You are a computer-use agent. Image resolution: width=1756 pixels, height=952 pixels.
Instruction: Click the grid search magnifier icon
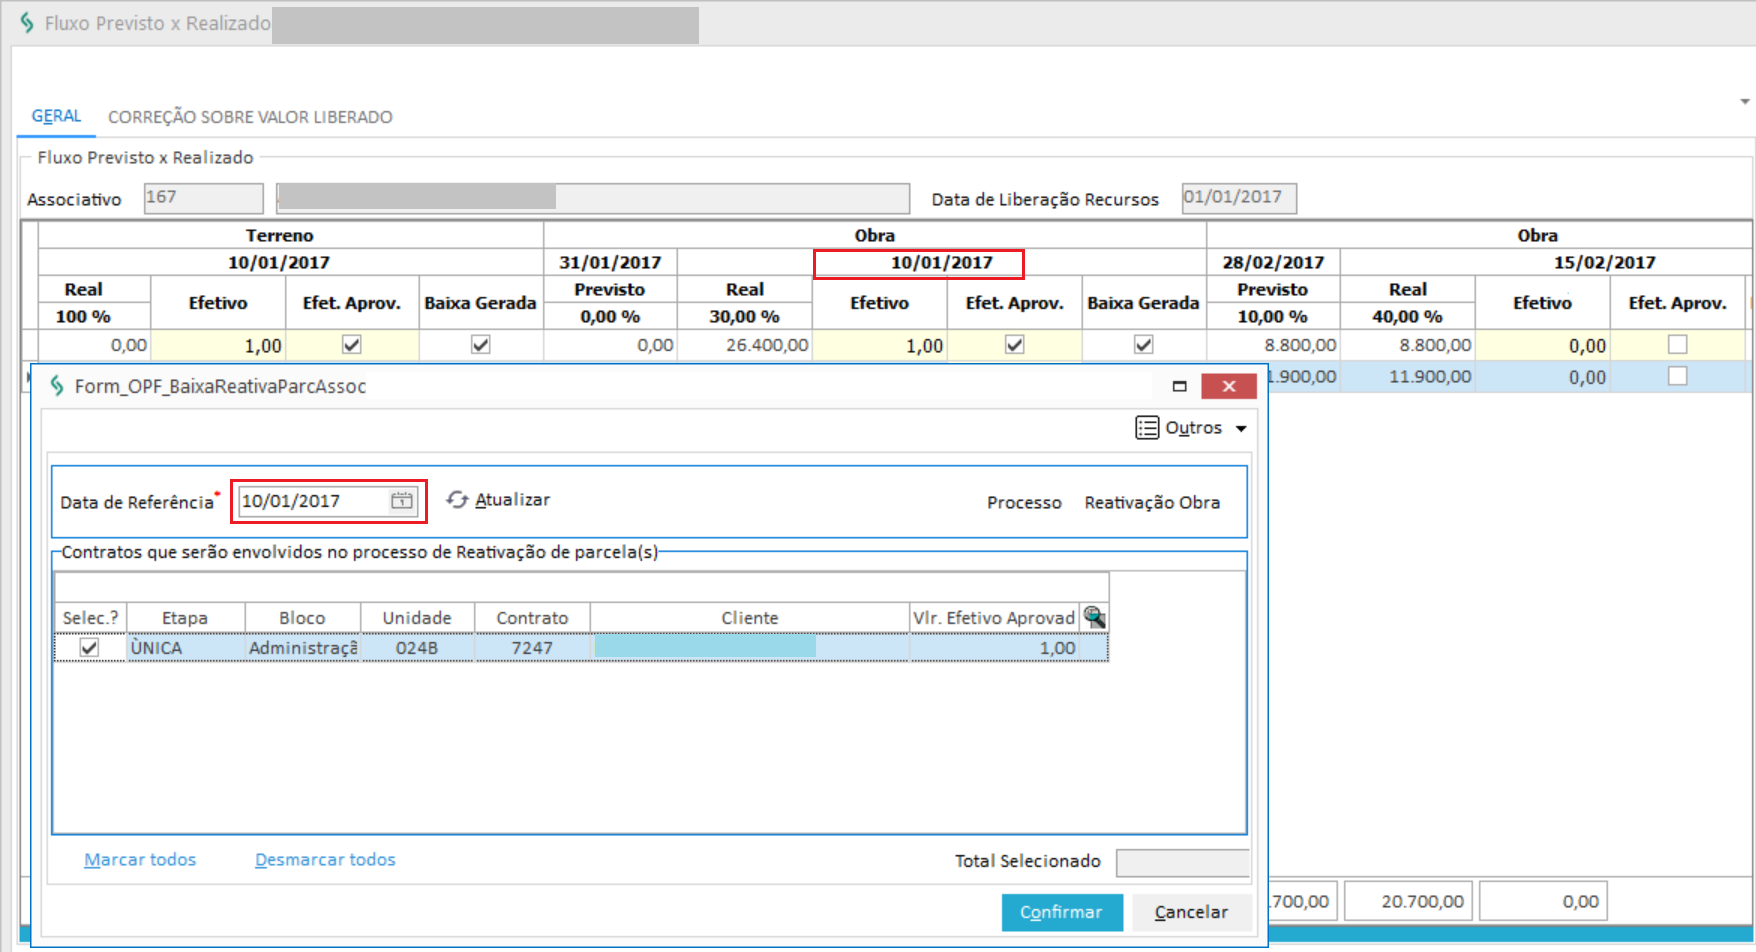(x=1094, y=617)
